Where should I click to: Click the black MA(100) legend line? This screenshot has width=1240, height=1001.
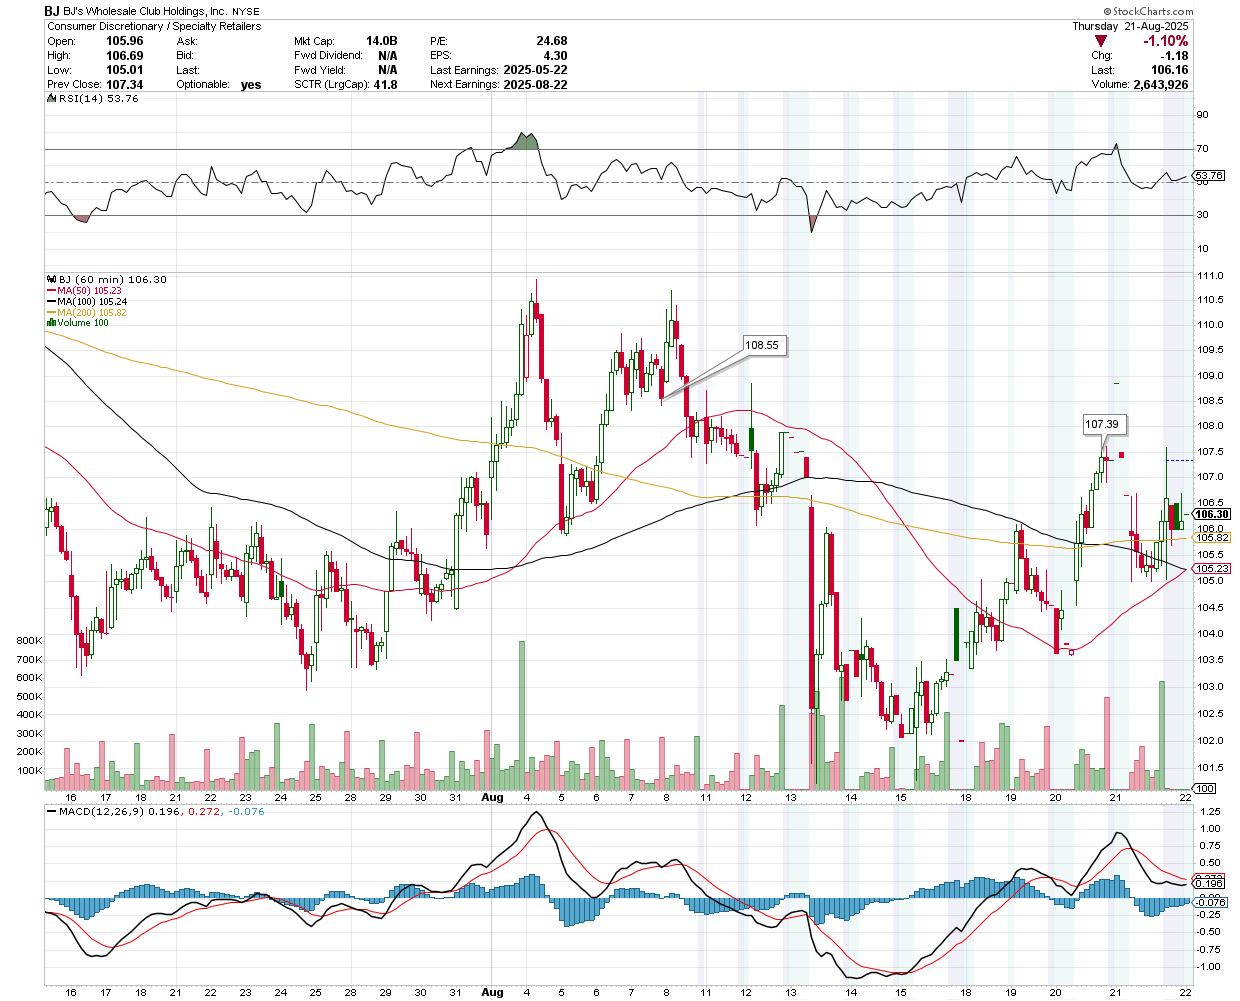coord(52,301)
